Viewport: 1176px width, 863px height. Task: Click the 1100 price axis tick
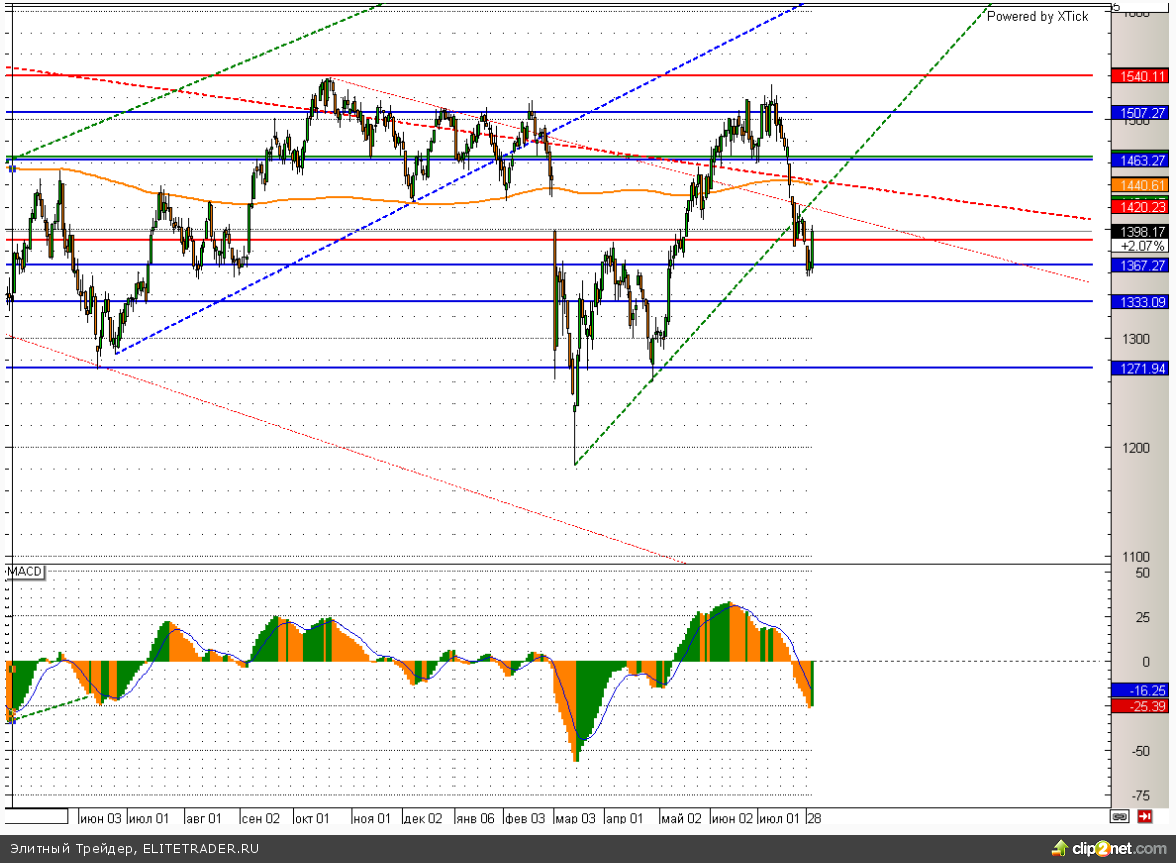(x=1136, y=557)
